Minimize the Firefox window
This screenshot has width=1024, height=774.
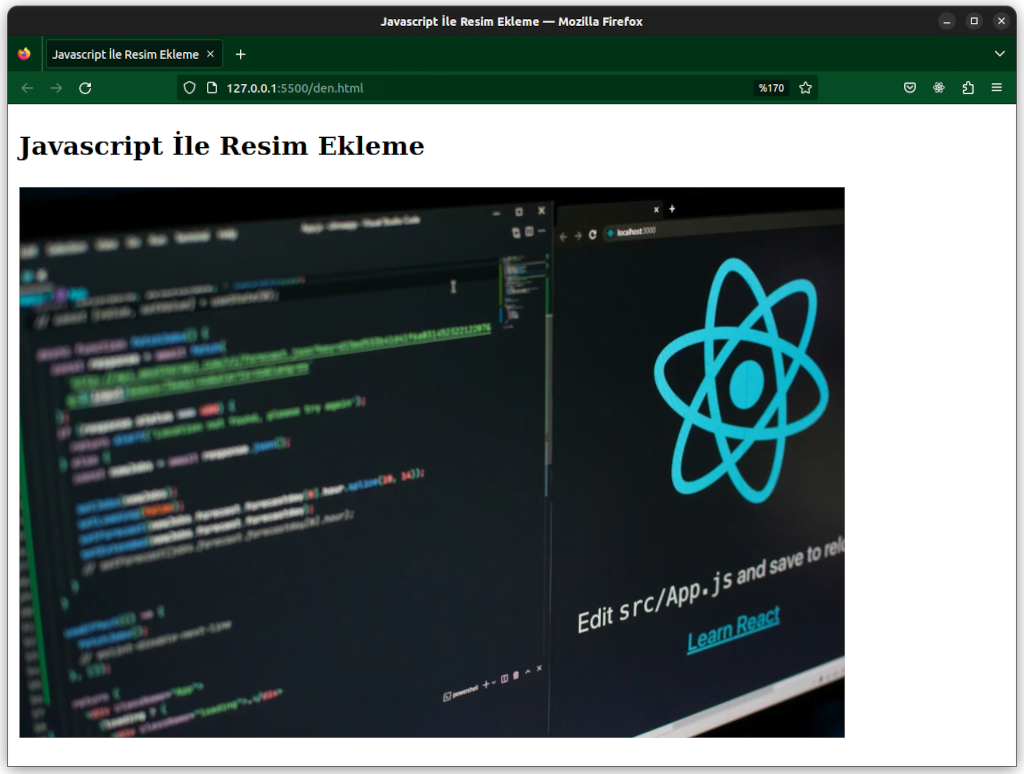pyautogui.click(x=946, y=22)
